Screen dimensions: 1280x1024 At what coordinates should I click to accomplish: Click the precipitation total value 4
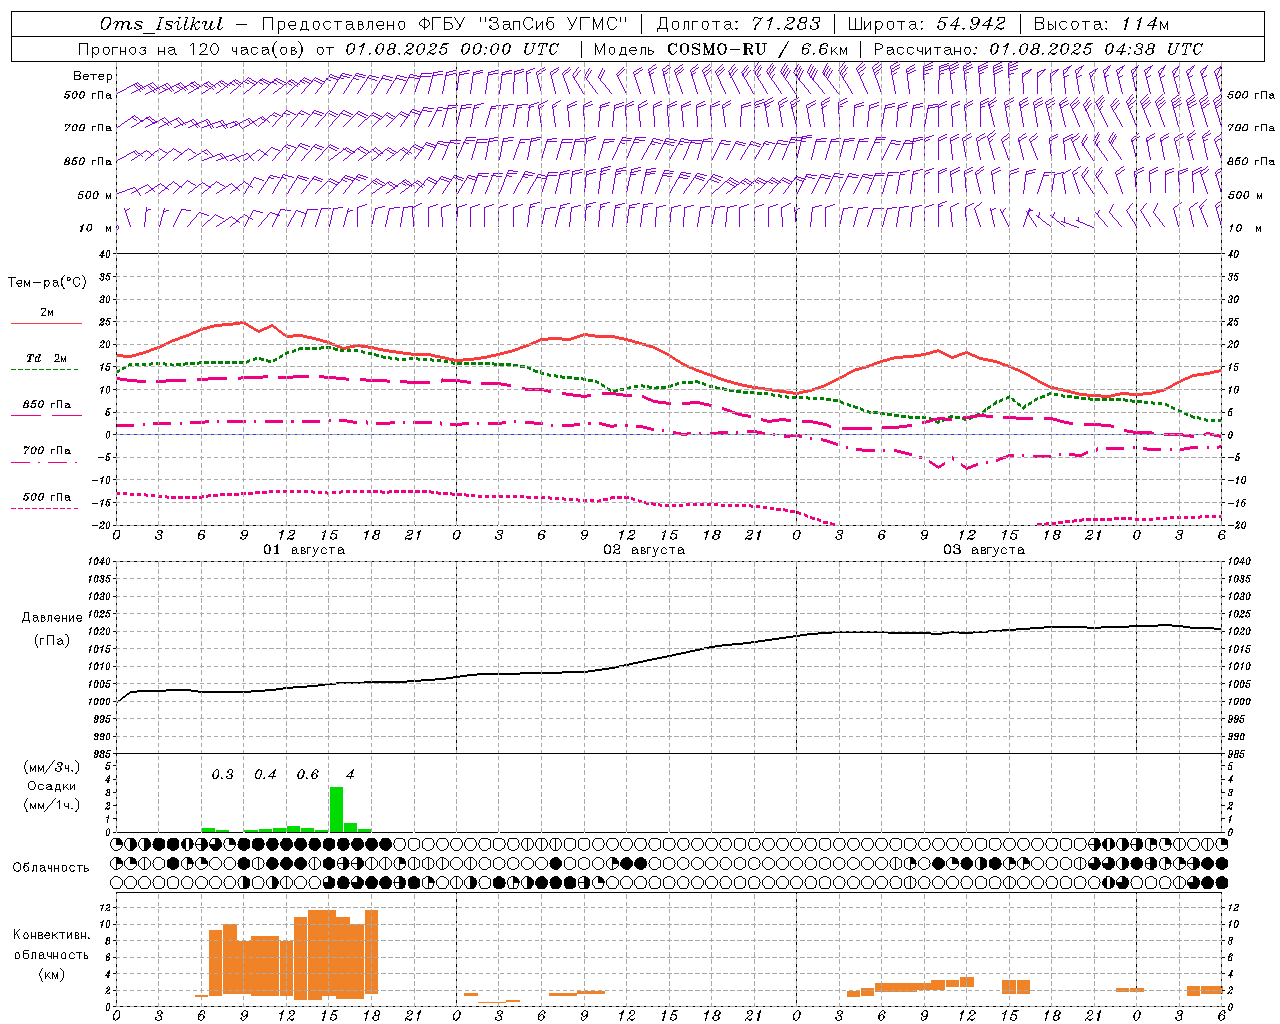(349, 774)
